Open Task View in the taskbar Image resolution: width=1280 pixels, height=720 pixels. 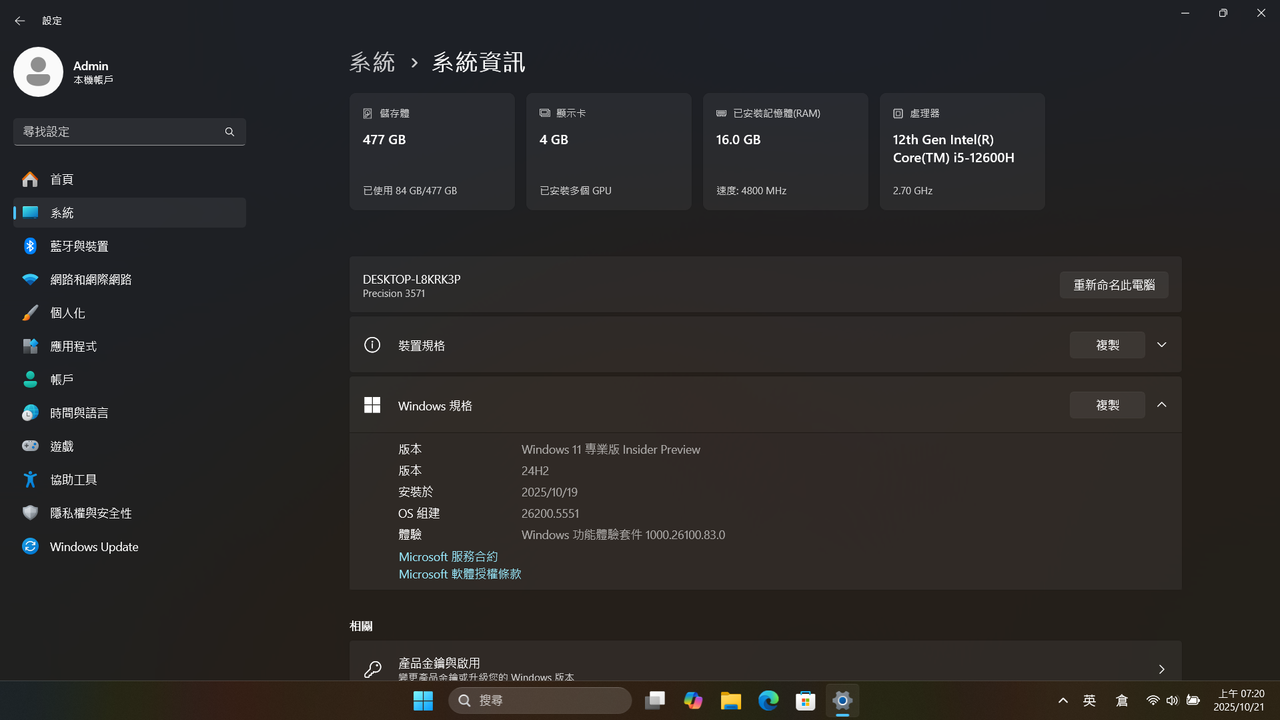click(655, 701)
